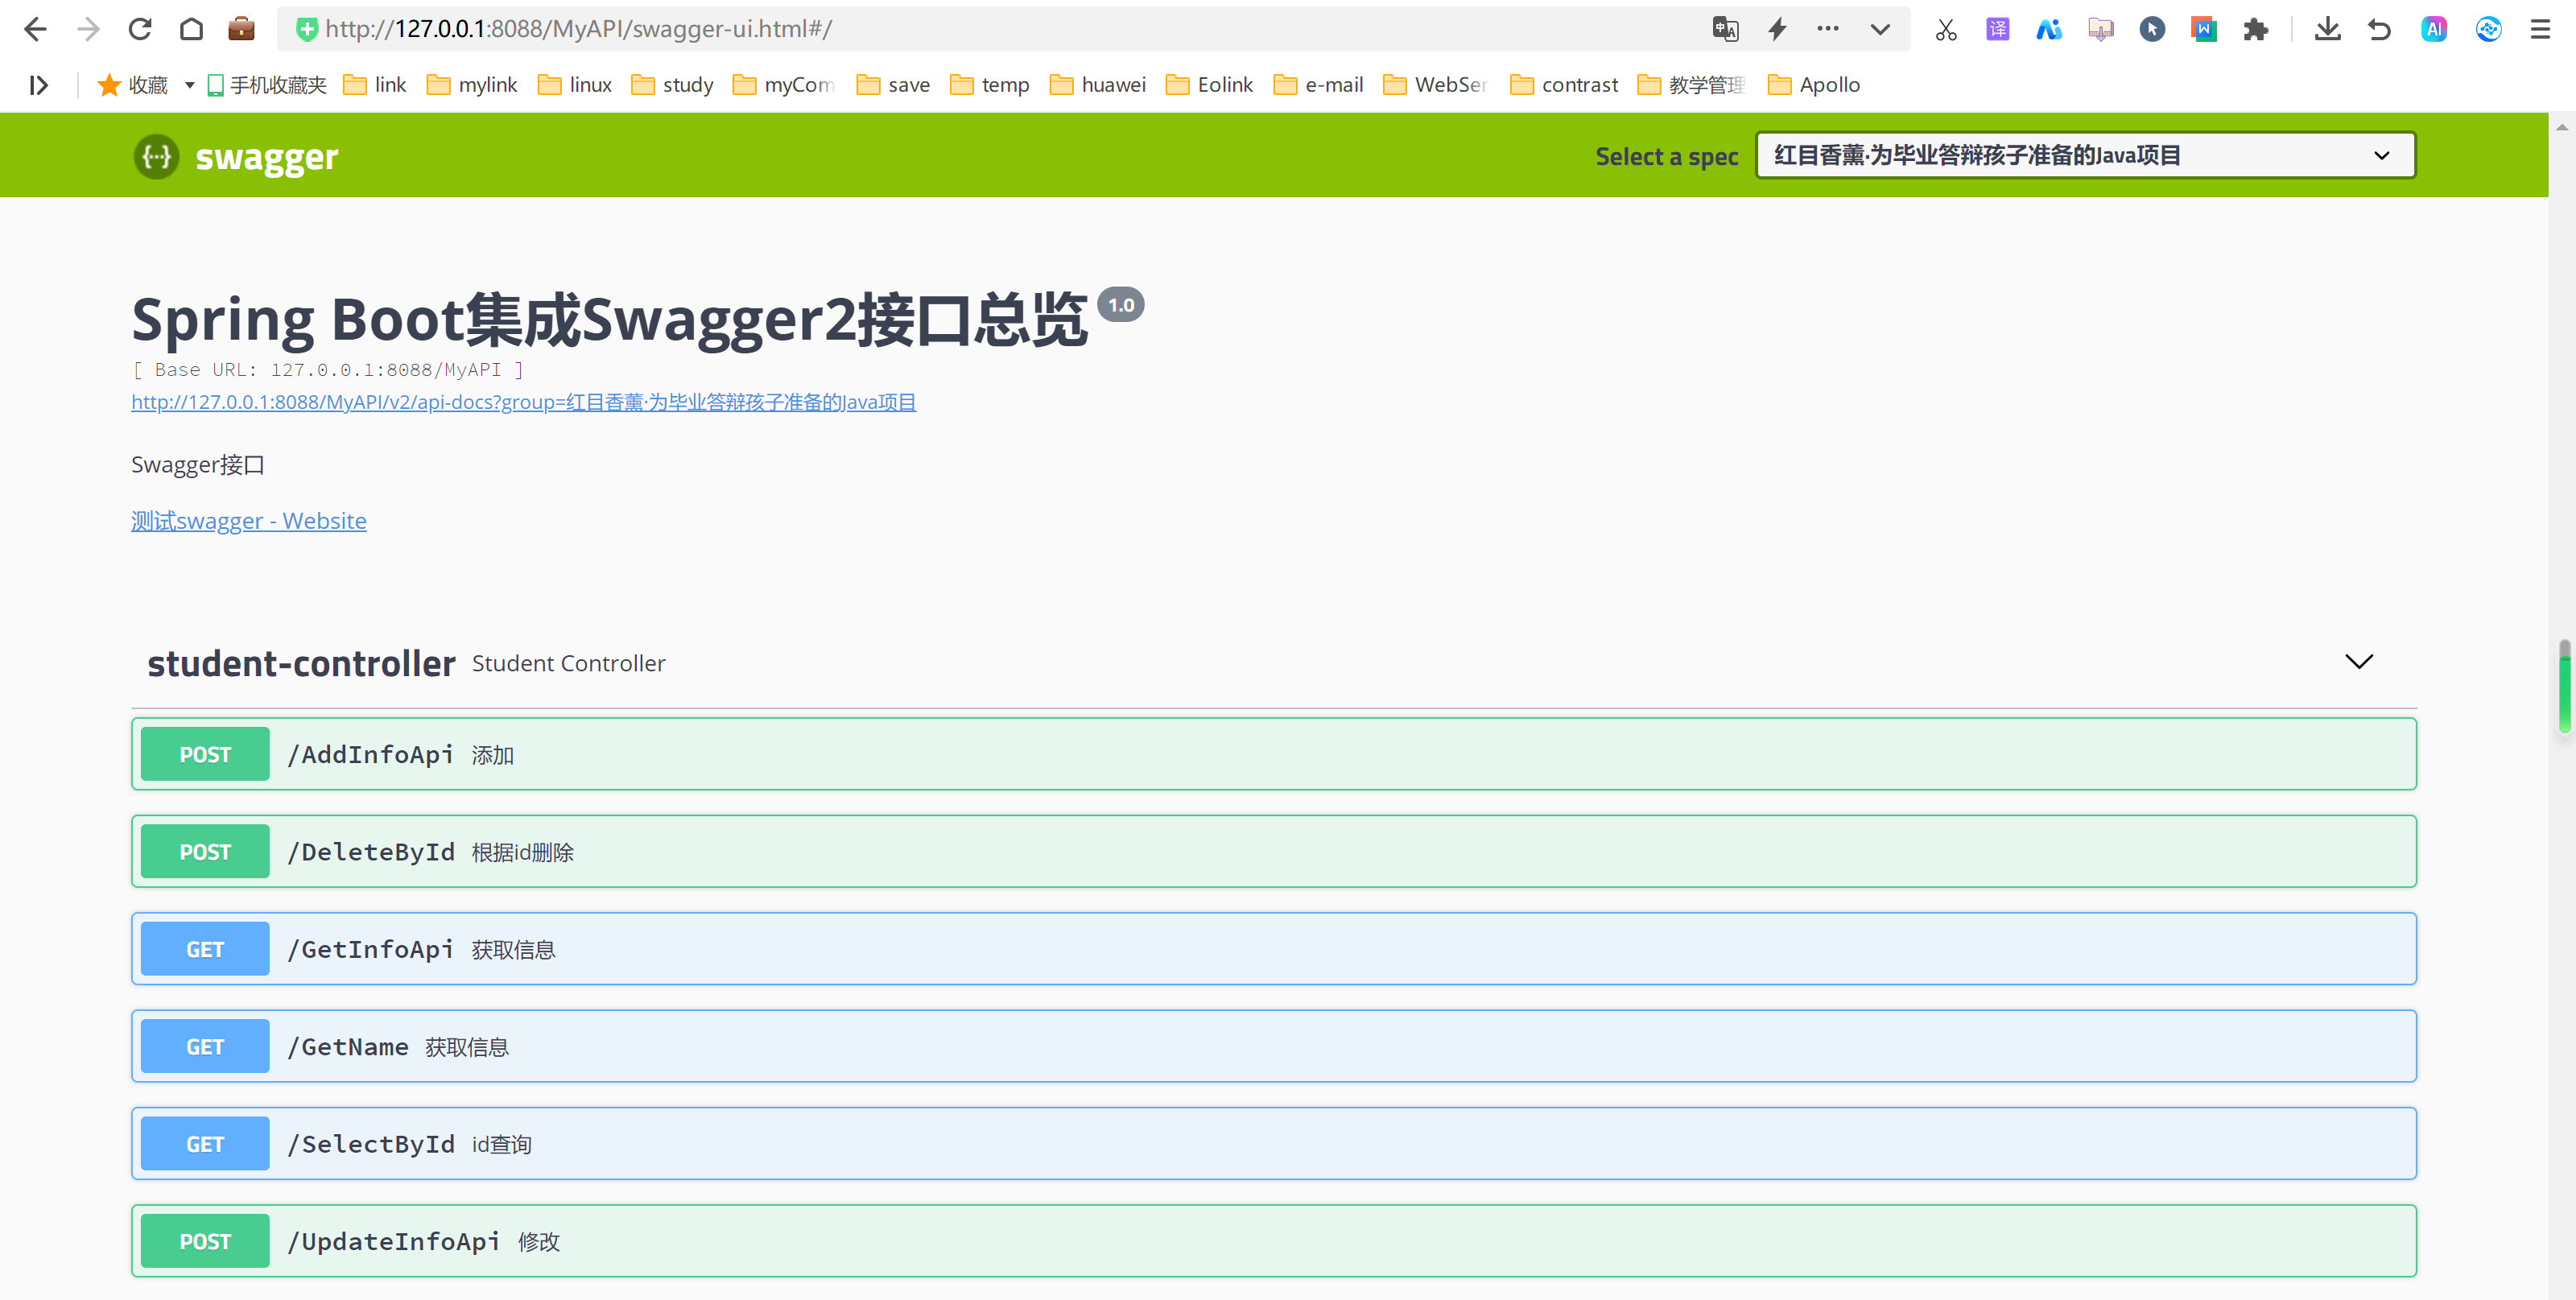Screen dimensions: 2576x1300
Task: Open the huawei bookmark folder
Action: (1098, 85)
